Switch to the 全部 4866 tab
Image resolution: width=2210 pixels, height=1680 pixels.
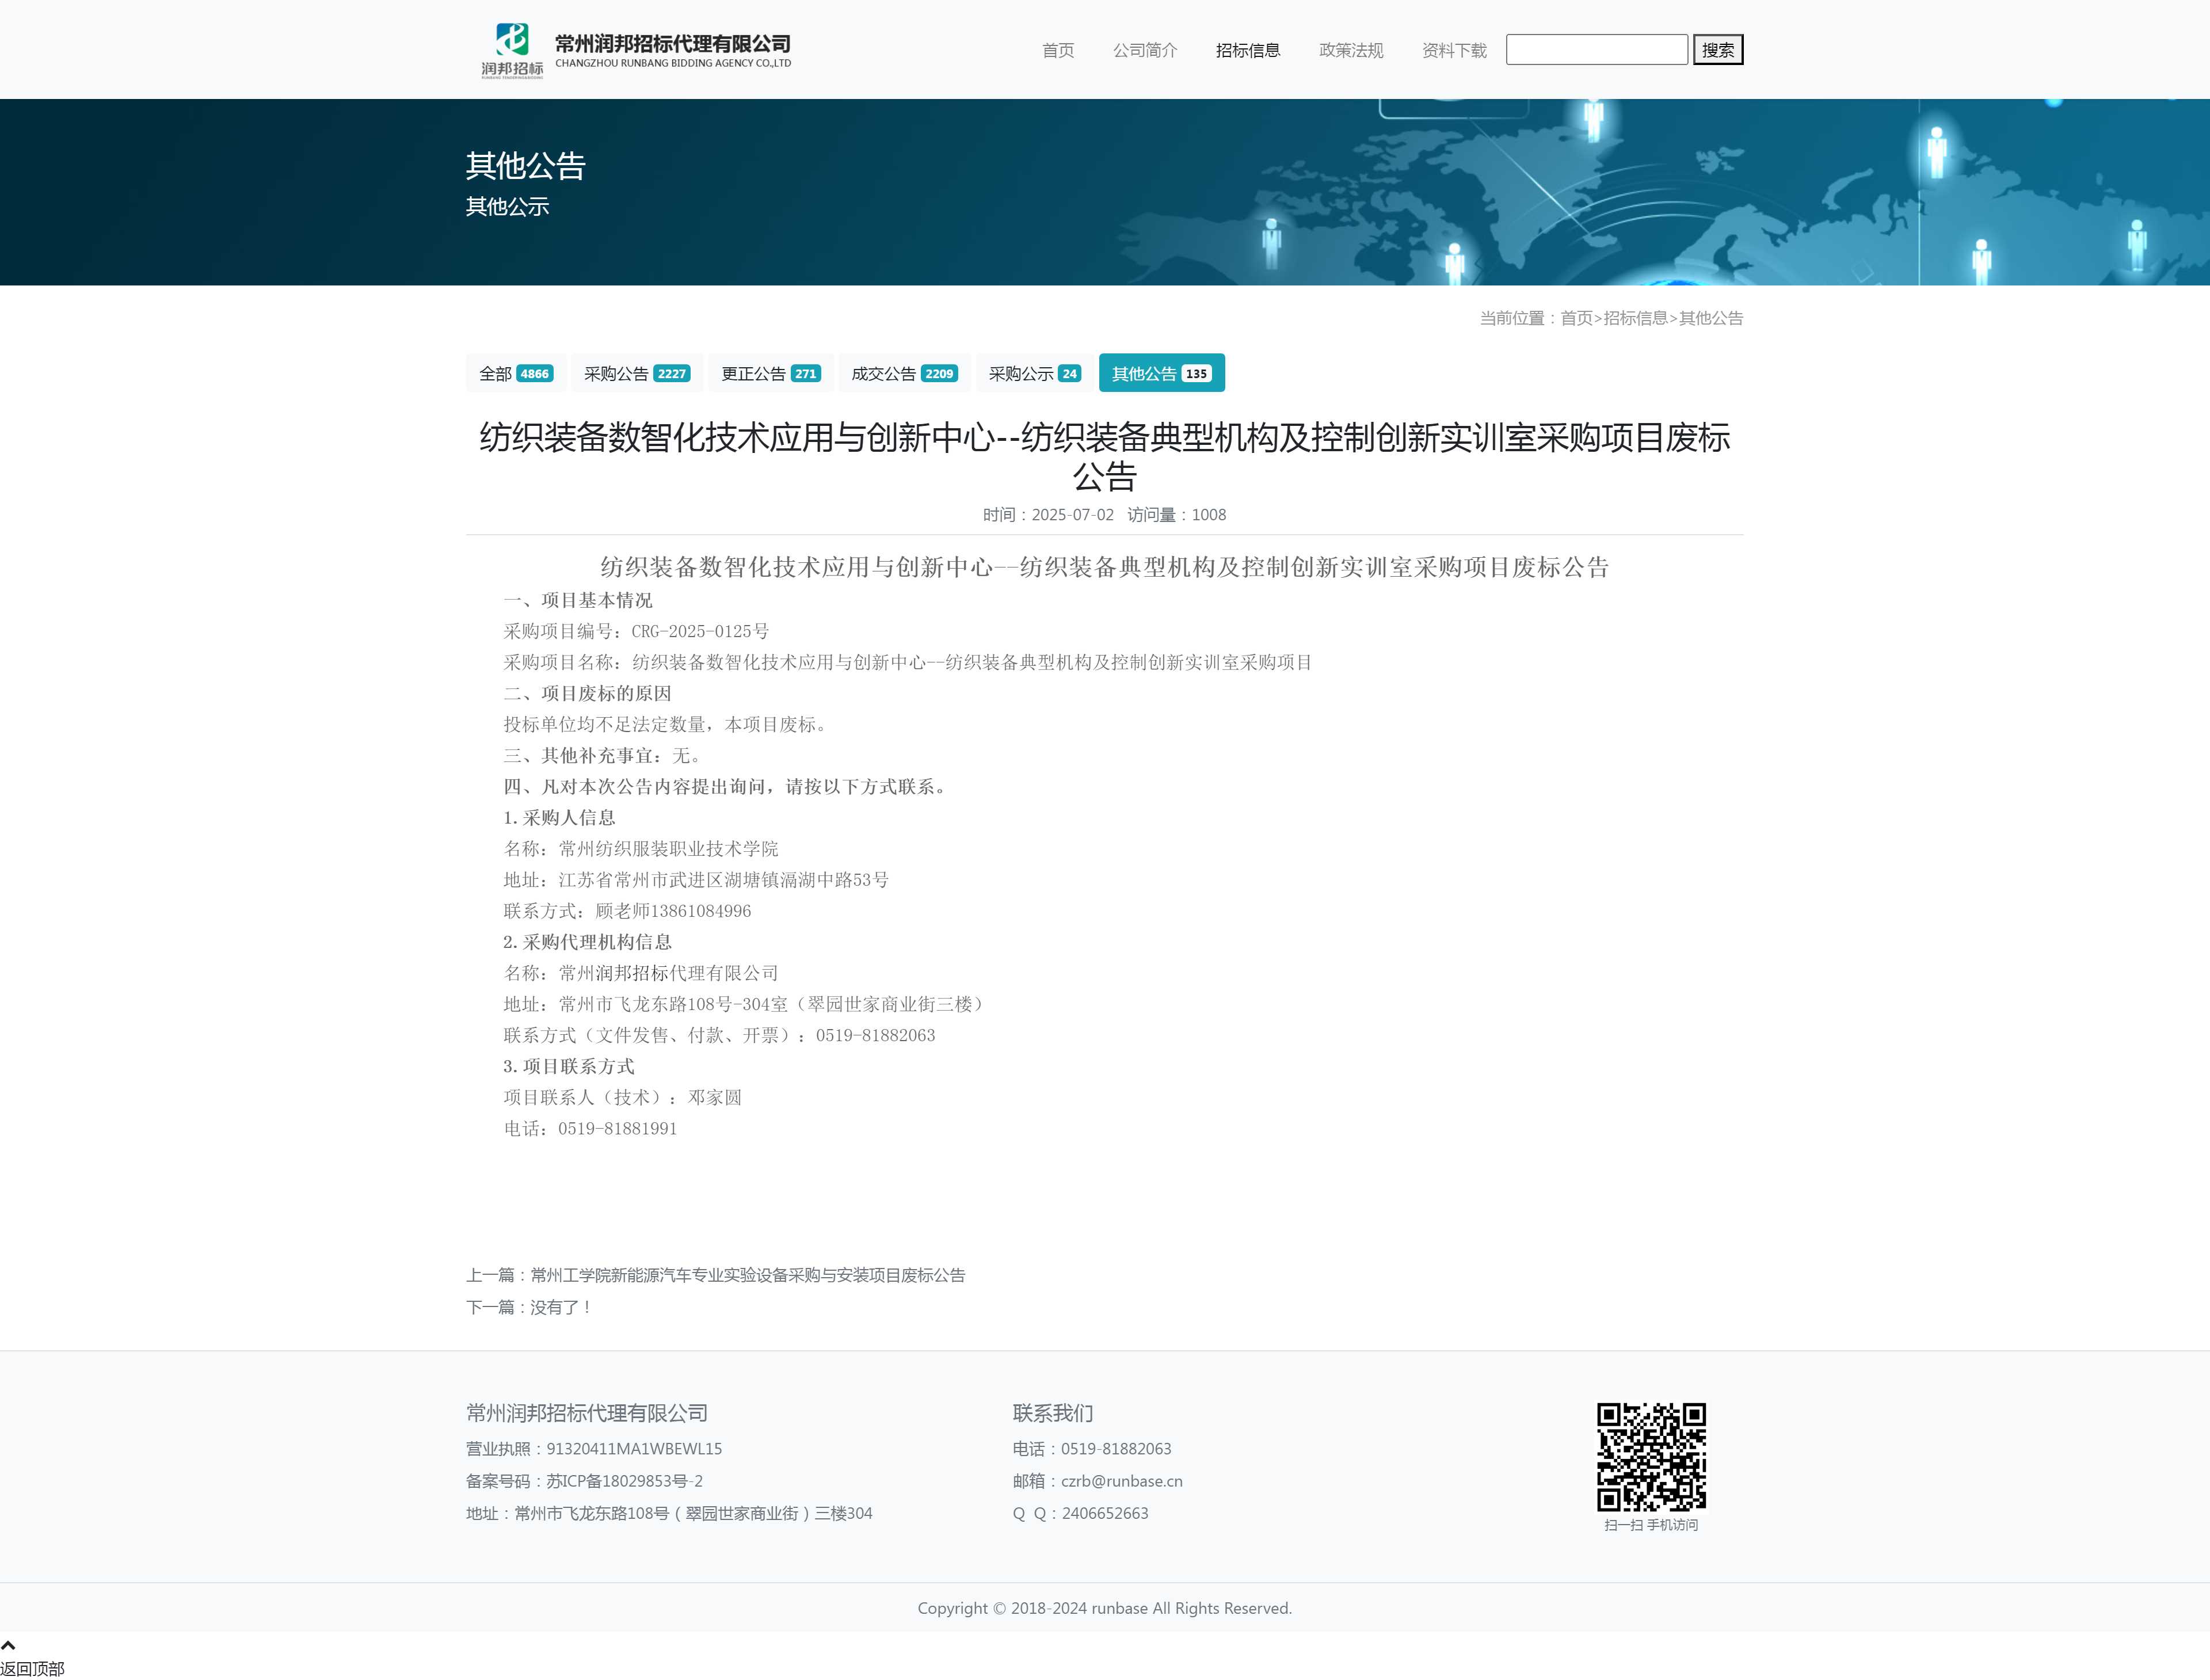pos(515,373)
